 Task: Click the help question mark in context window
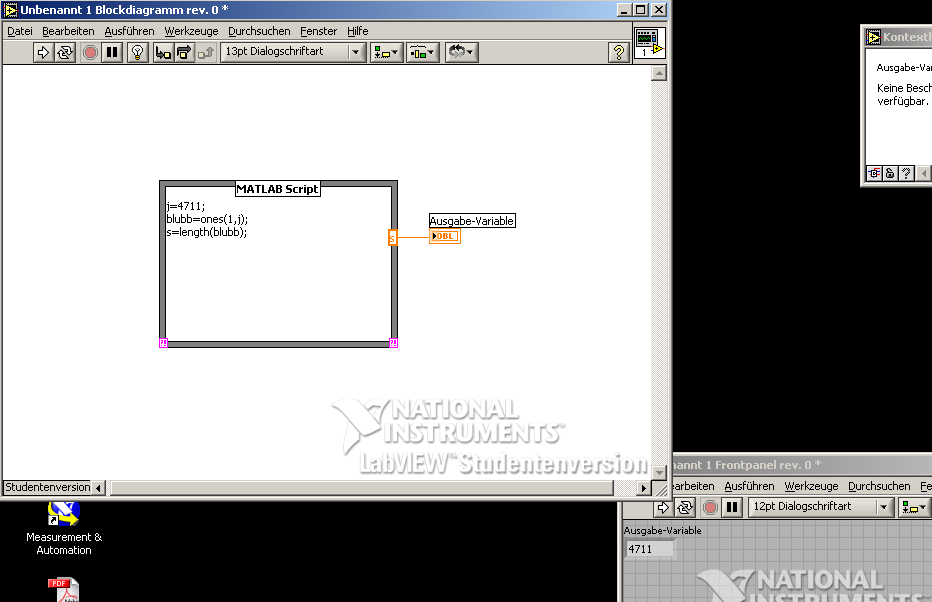906,174
